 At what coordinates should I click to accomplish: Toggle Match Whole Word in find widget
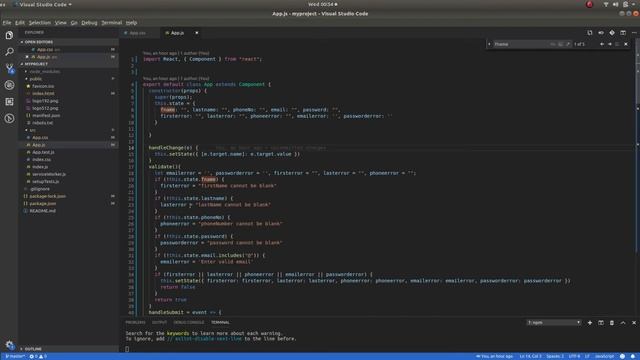click(560, 44)
